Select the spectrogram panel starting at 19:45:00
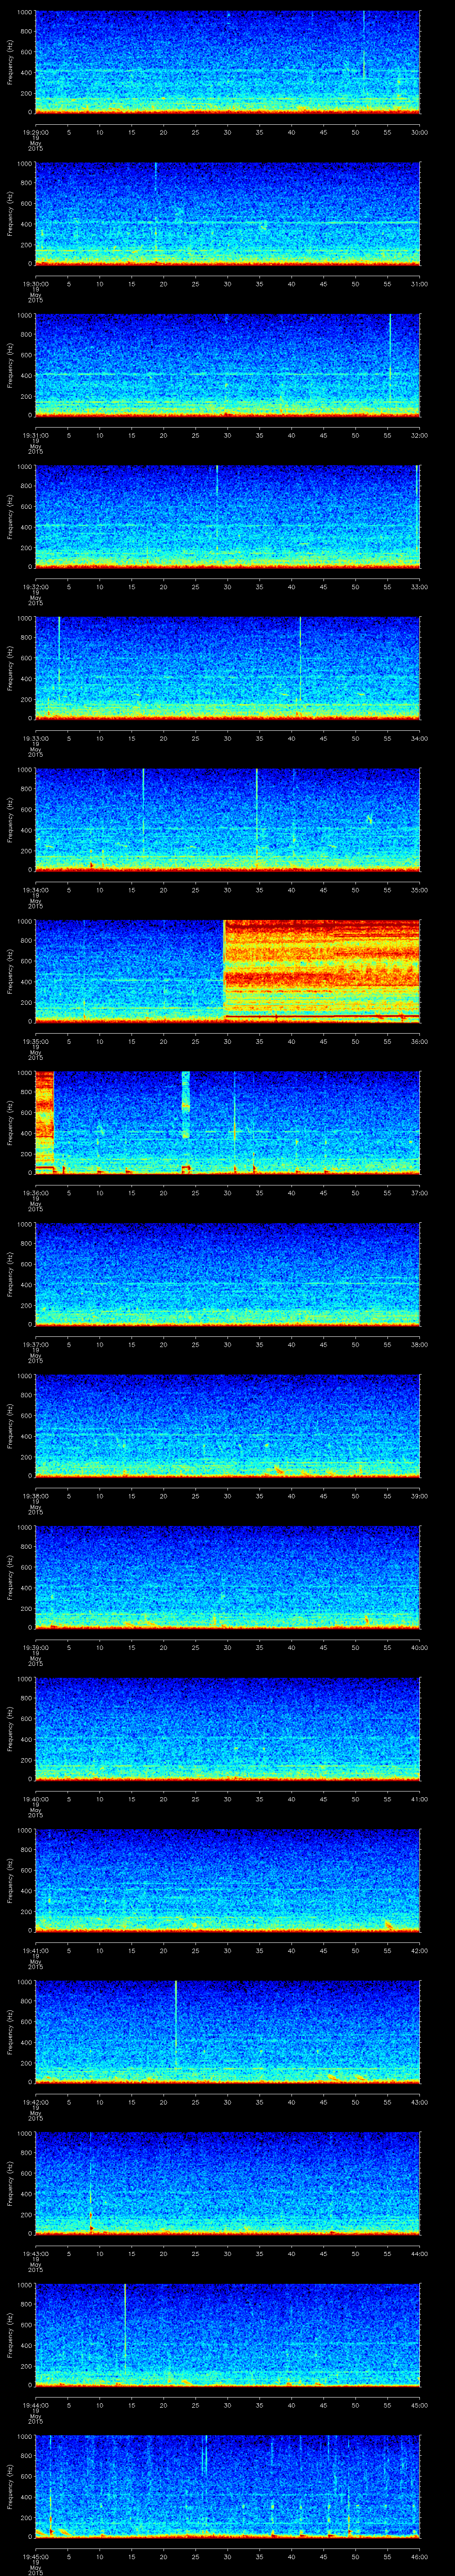The height and width of the screenshot is (2576, 455). [227, 2486]
